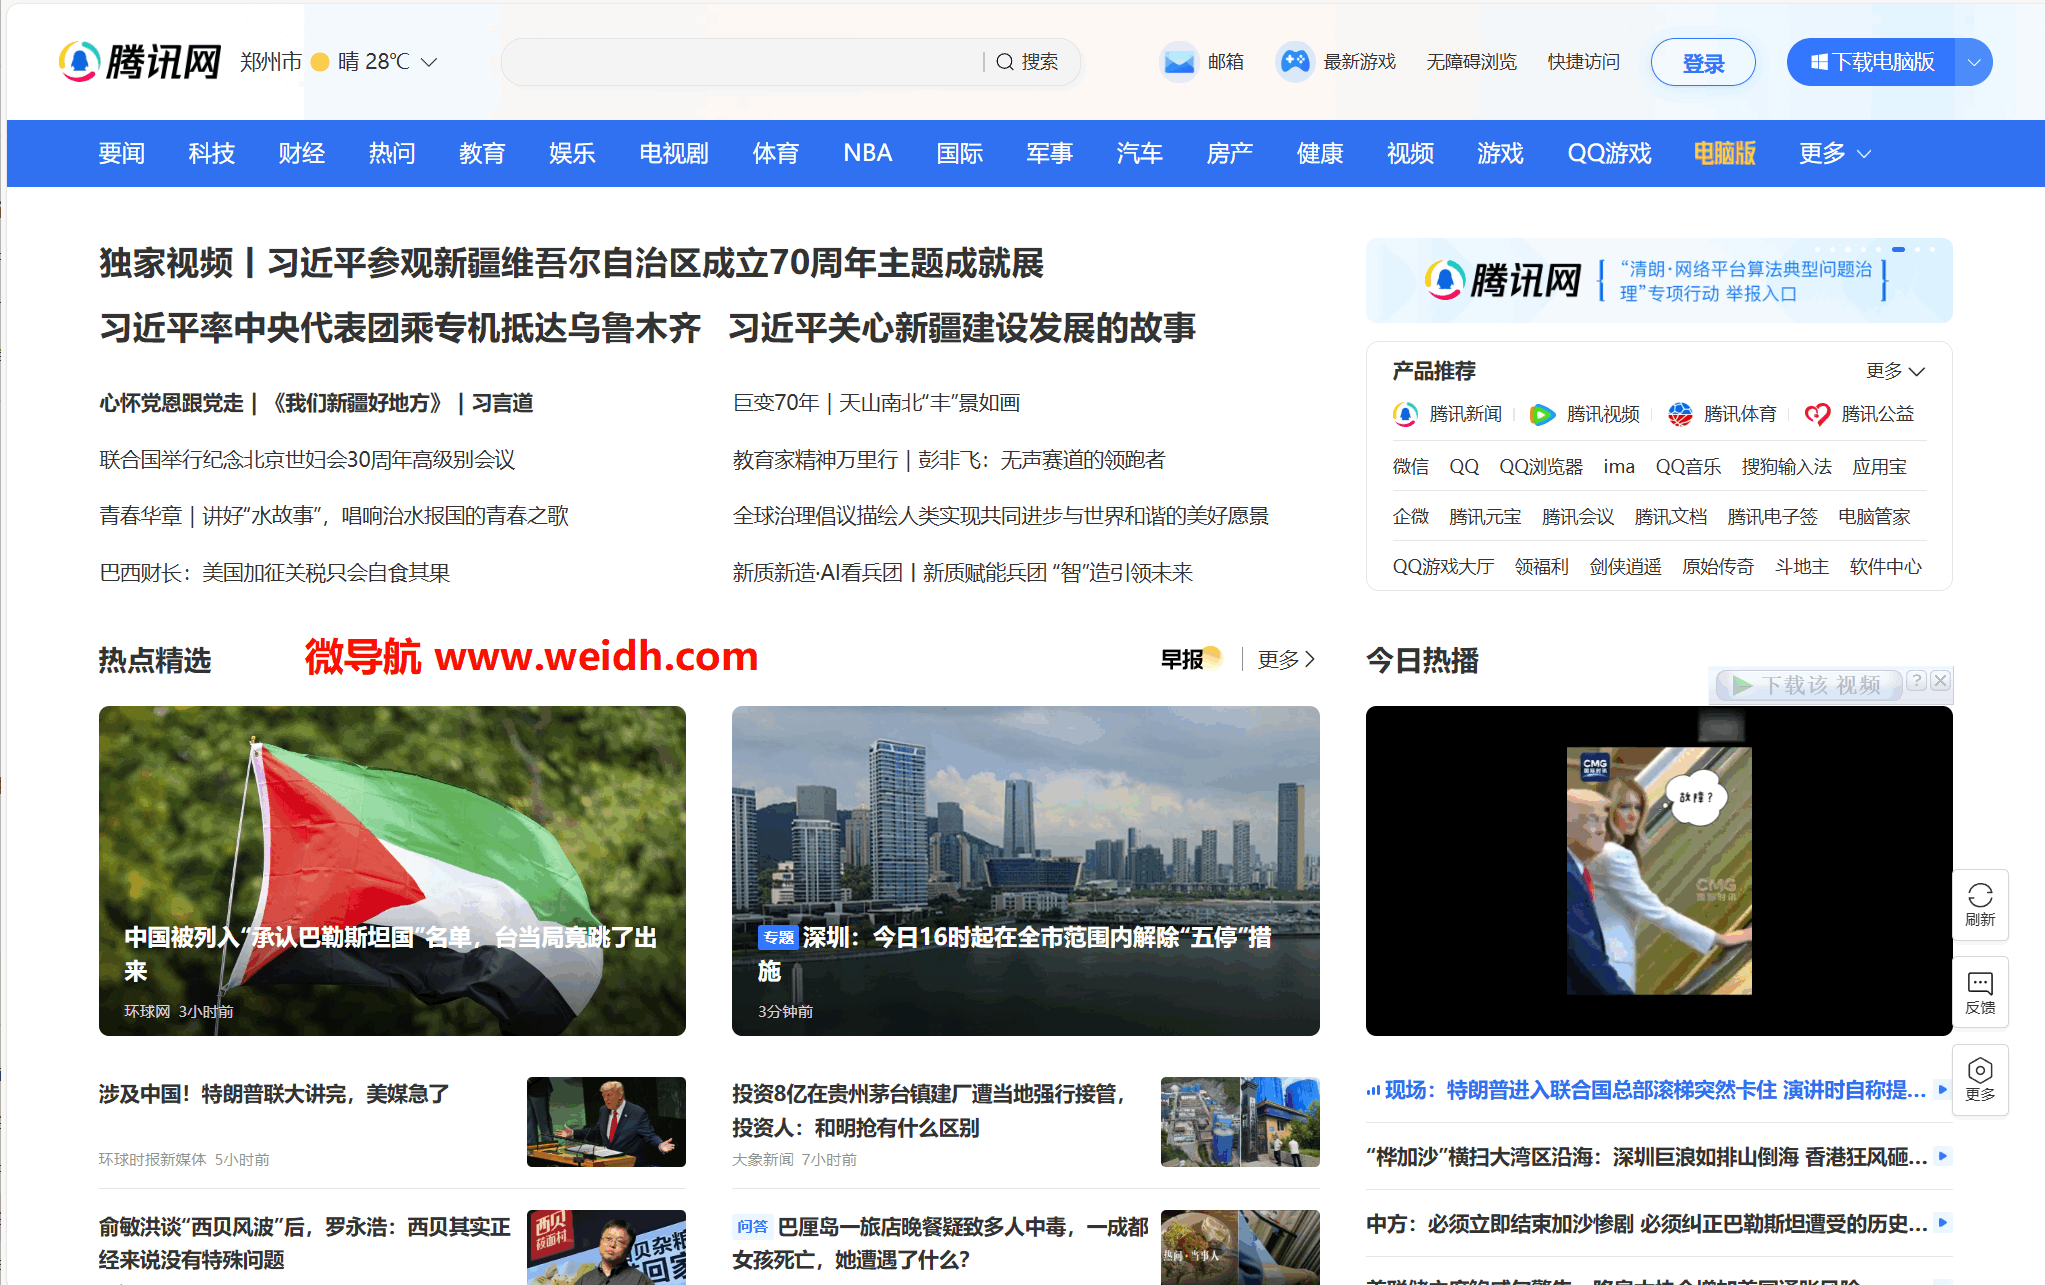
Task: Click the floating 更多 hexagon icon
Action: point(1980,1069)
